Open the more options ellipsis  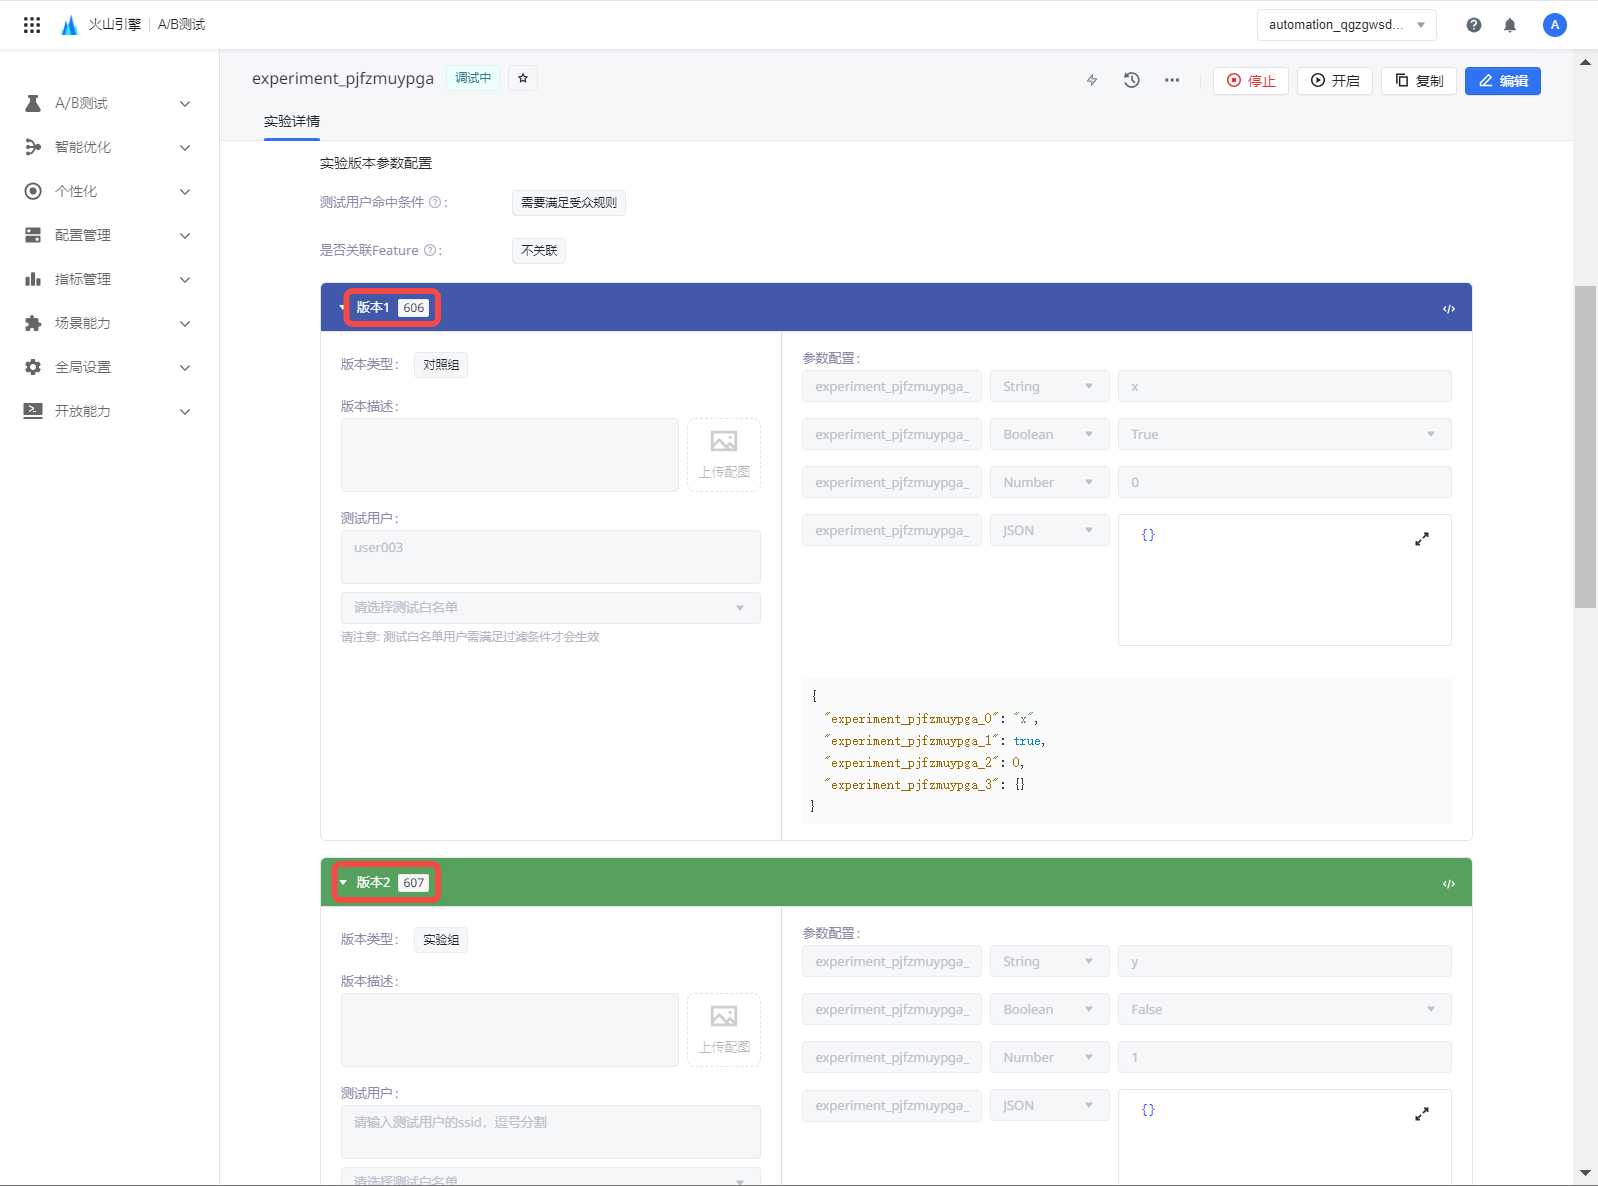click(1172, 81)
